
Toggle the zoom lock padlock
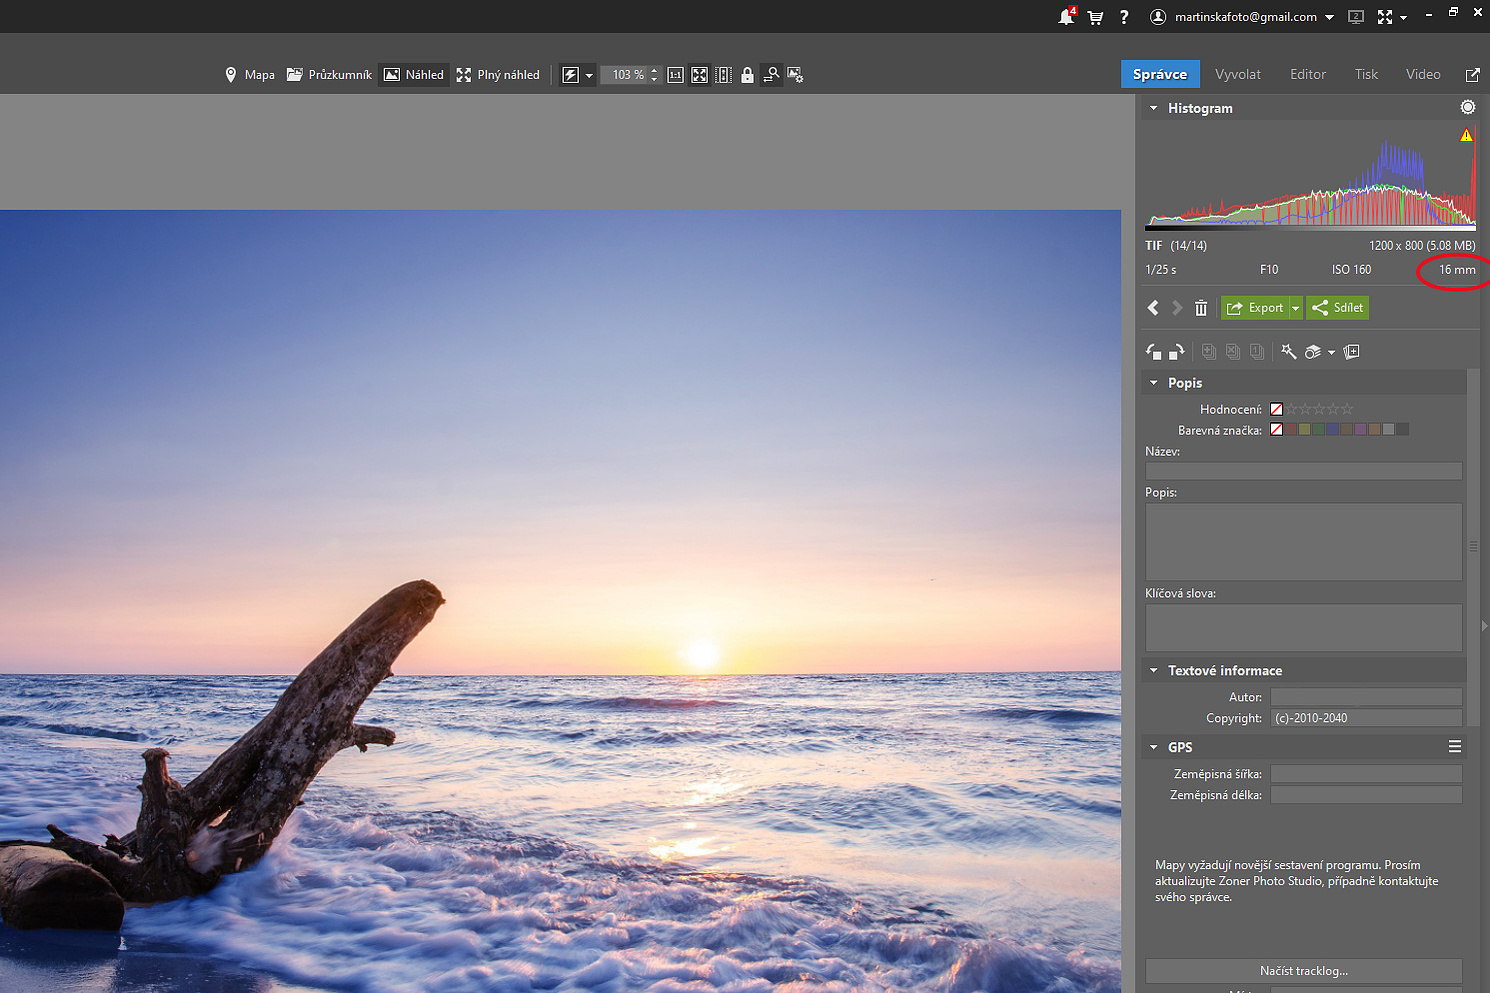[747, 75]
